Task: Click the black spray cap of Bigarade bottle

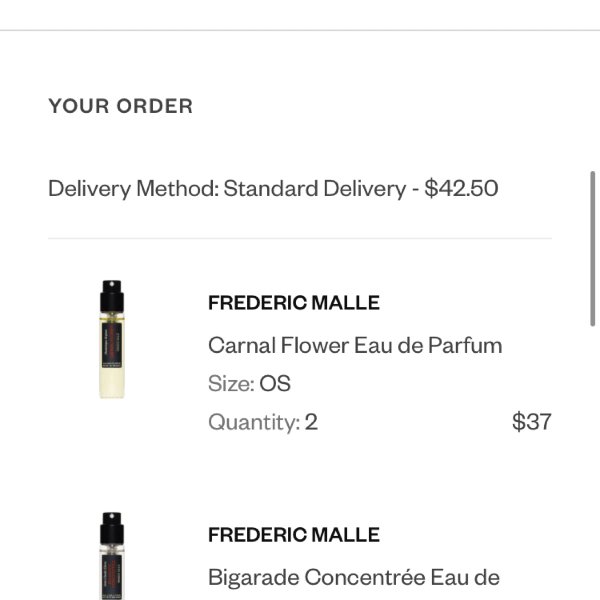Action: click(112, 528)
